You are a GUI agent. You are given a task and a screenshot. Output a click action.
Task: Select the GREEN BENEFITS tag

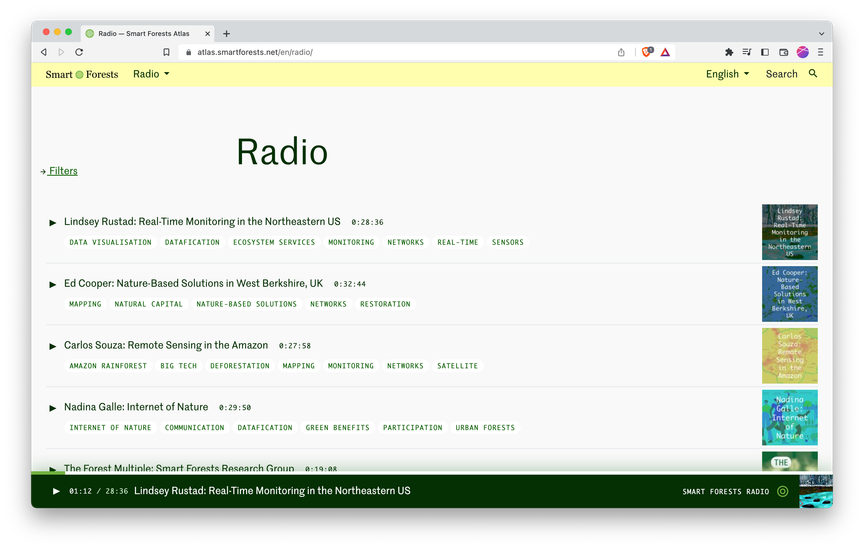pyautogui.click(x=337, y=427)
